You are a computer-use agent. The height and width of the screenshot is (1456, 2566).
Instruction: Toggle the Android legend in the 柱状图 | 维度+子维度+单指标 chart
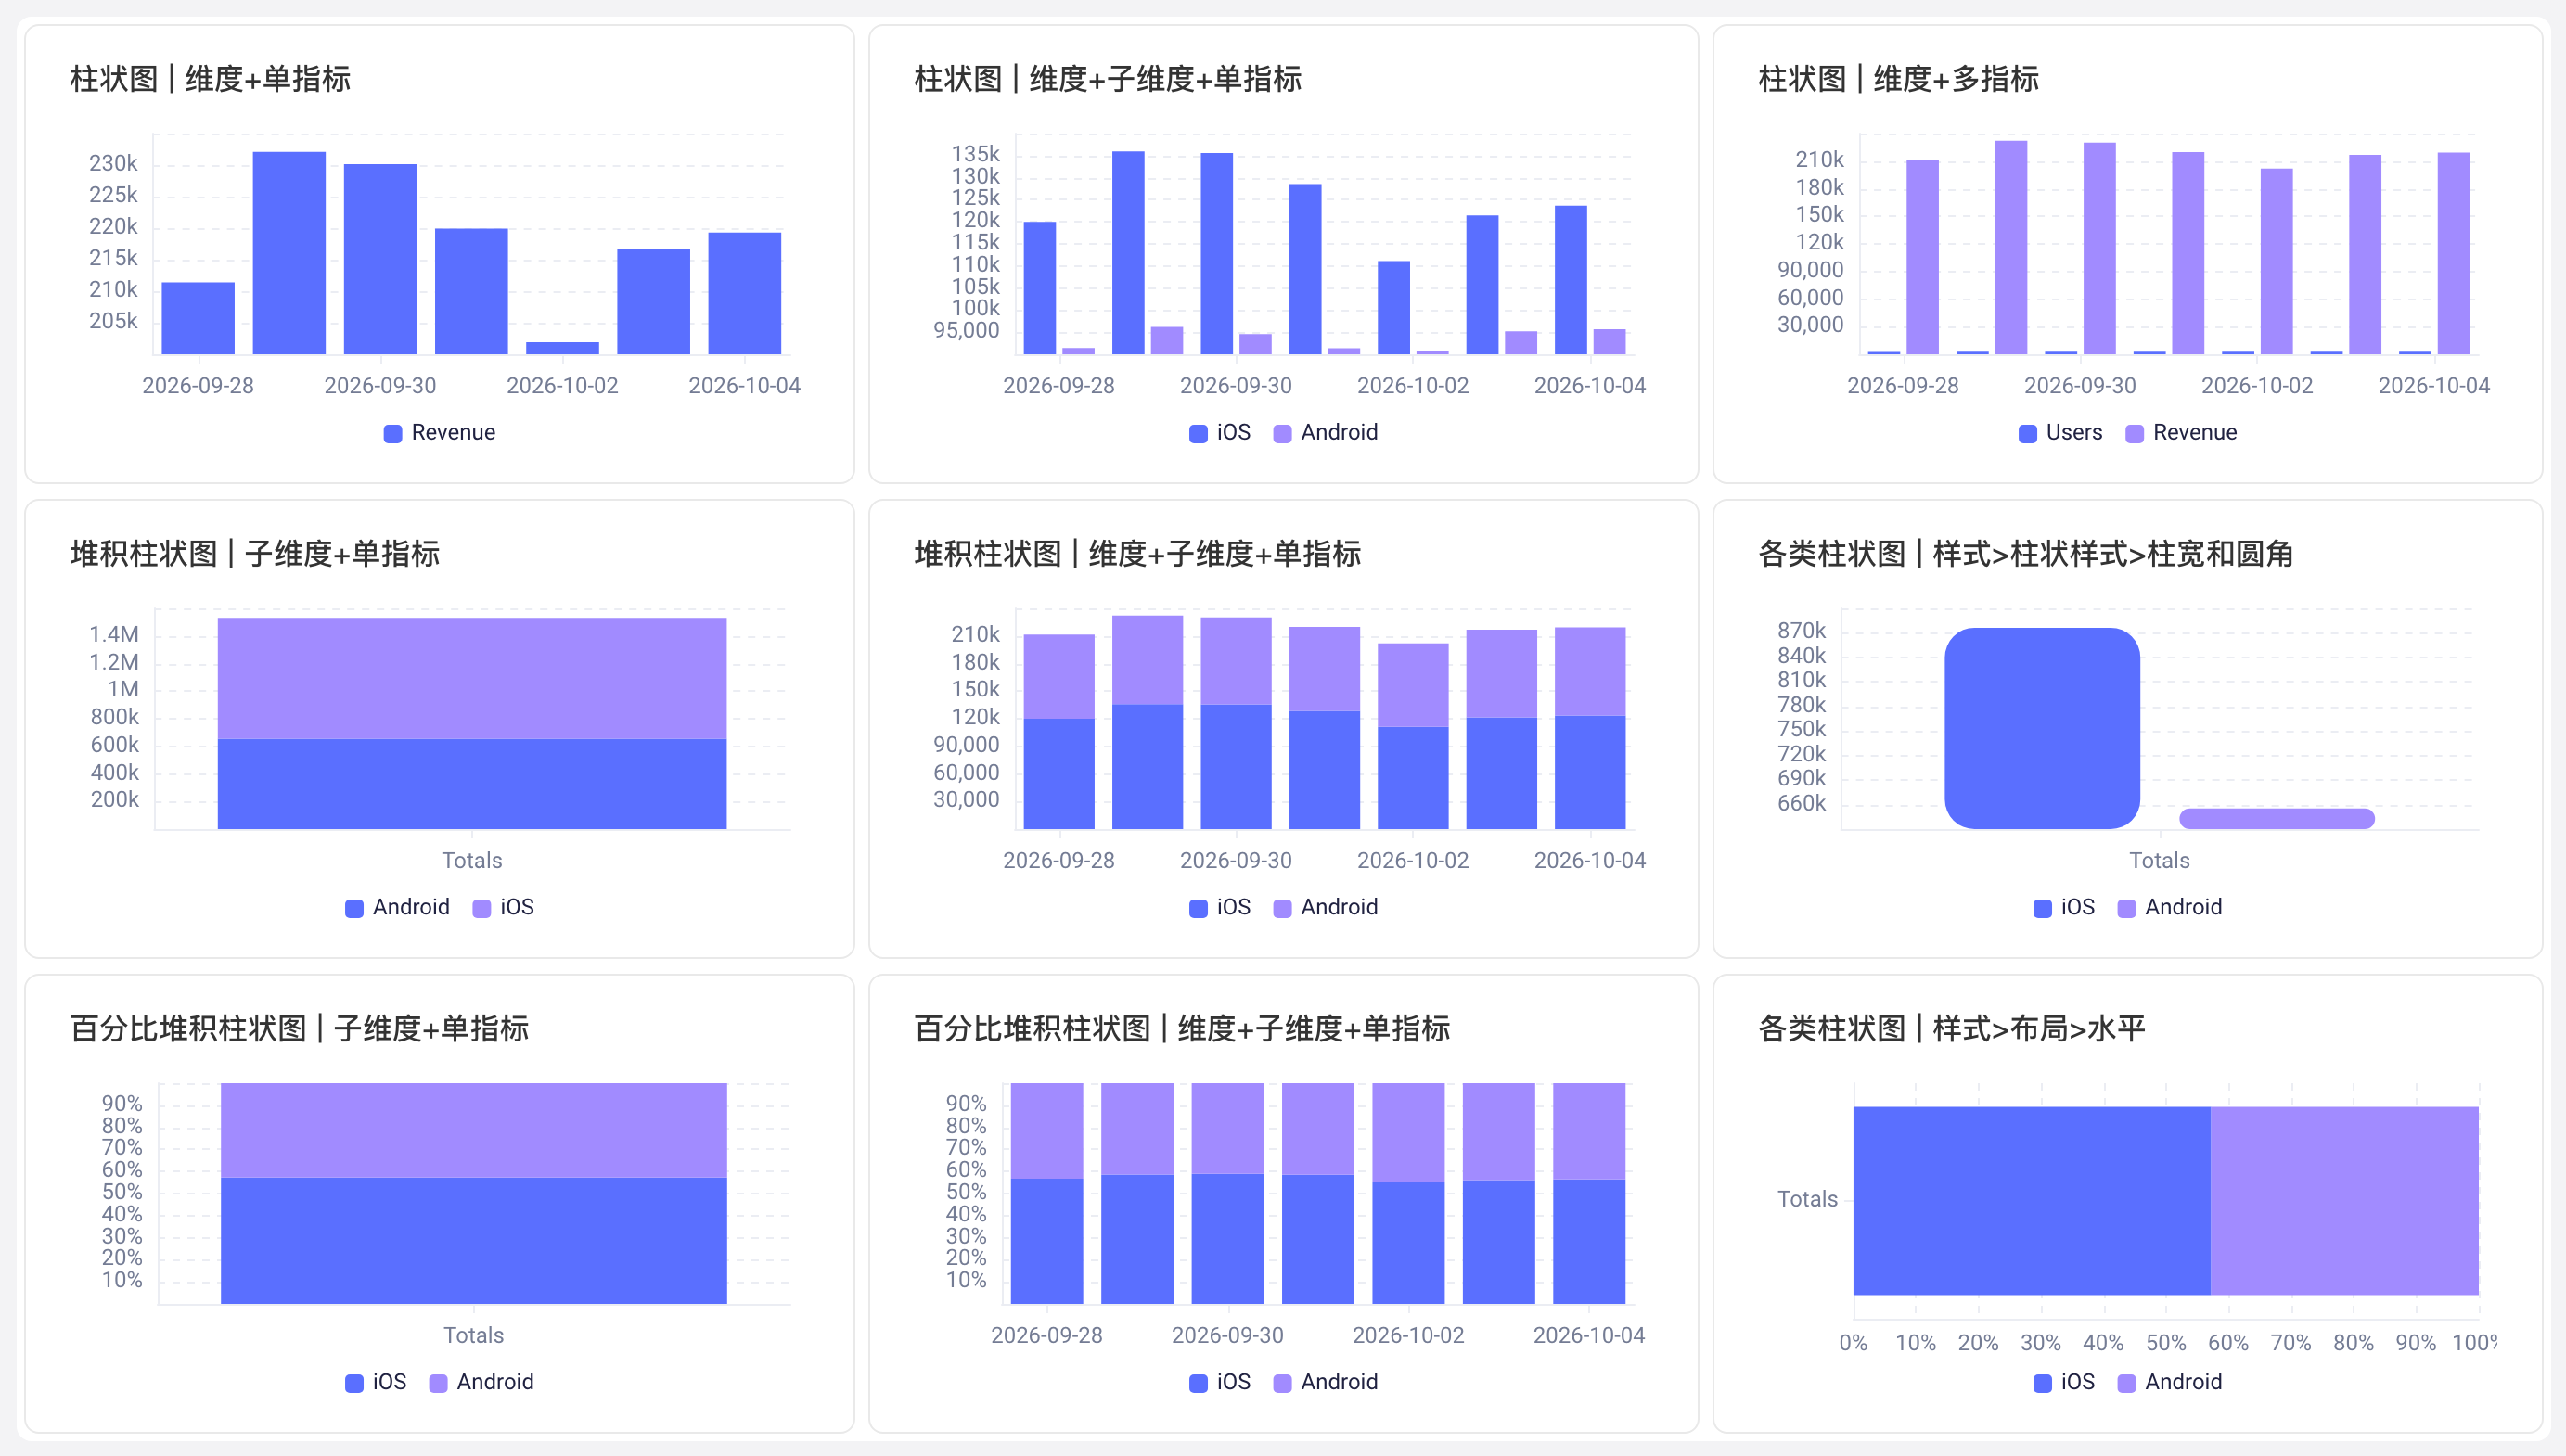[x=1326, y=432]
